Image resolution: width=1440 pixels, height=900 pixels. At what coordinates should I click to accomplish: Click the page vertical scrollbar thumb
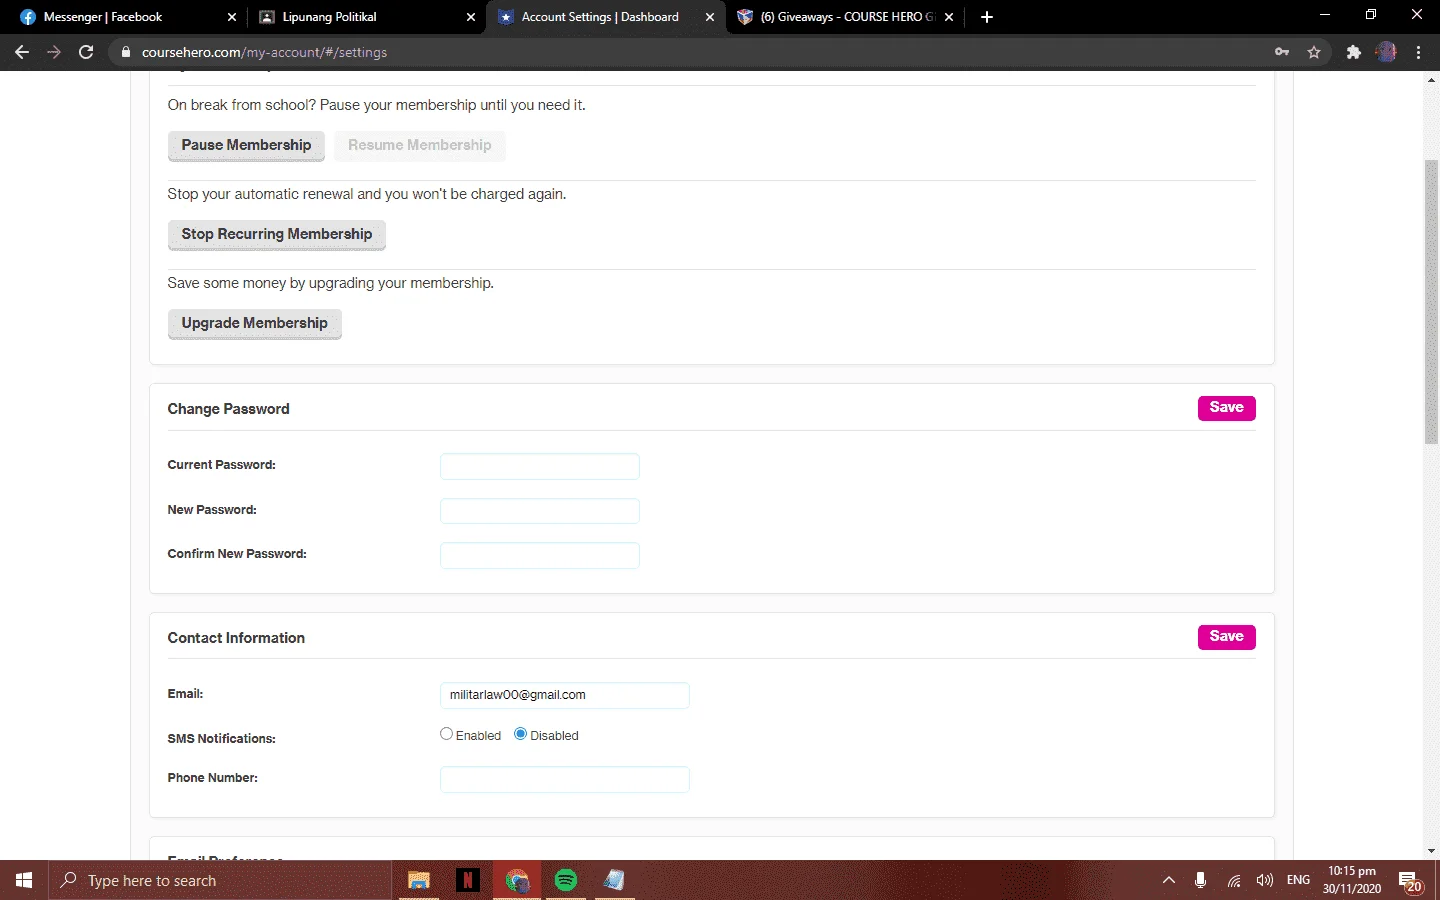pyautogui.click(x=1431, y=301)
